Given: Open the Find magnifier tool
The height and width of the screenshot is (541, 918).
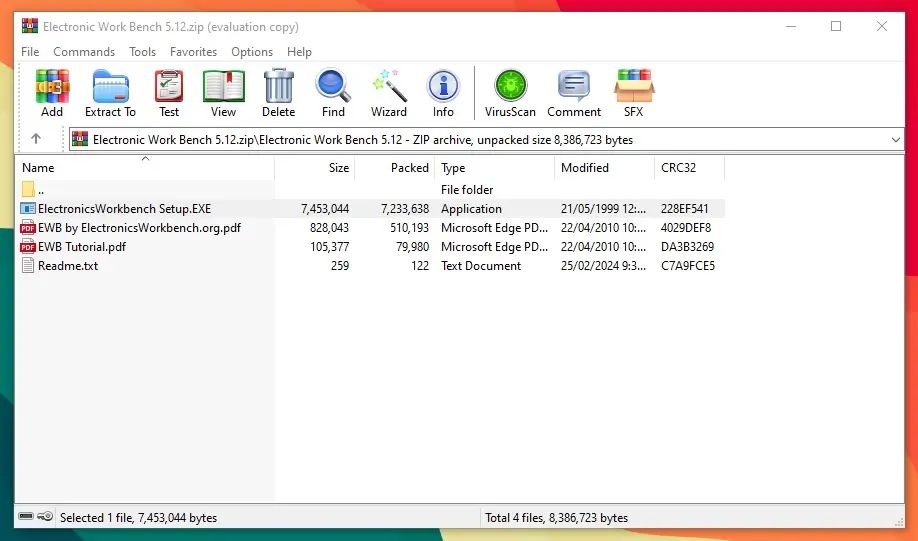Looking at the screenshot, I should pos(333,86).
